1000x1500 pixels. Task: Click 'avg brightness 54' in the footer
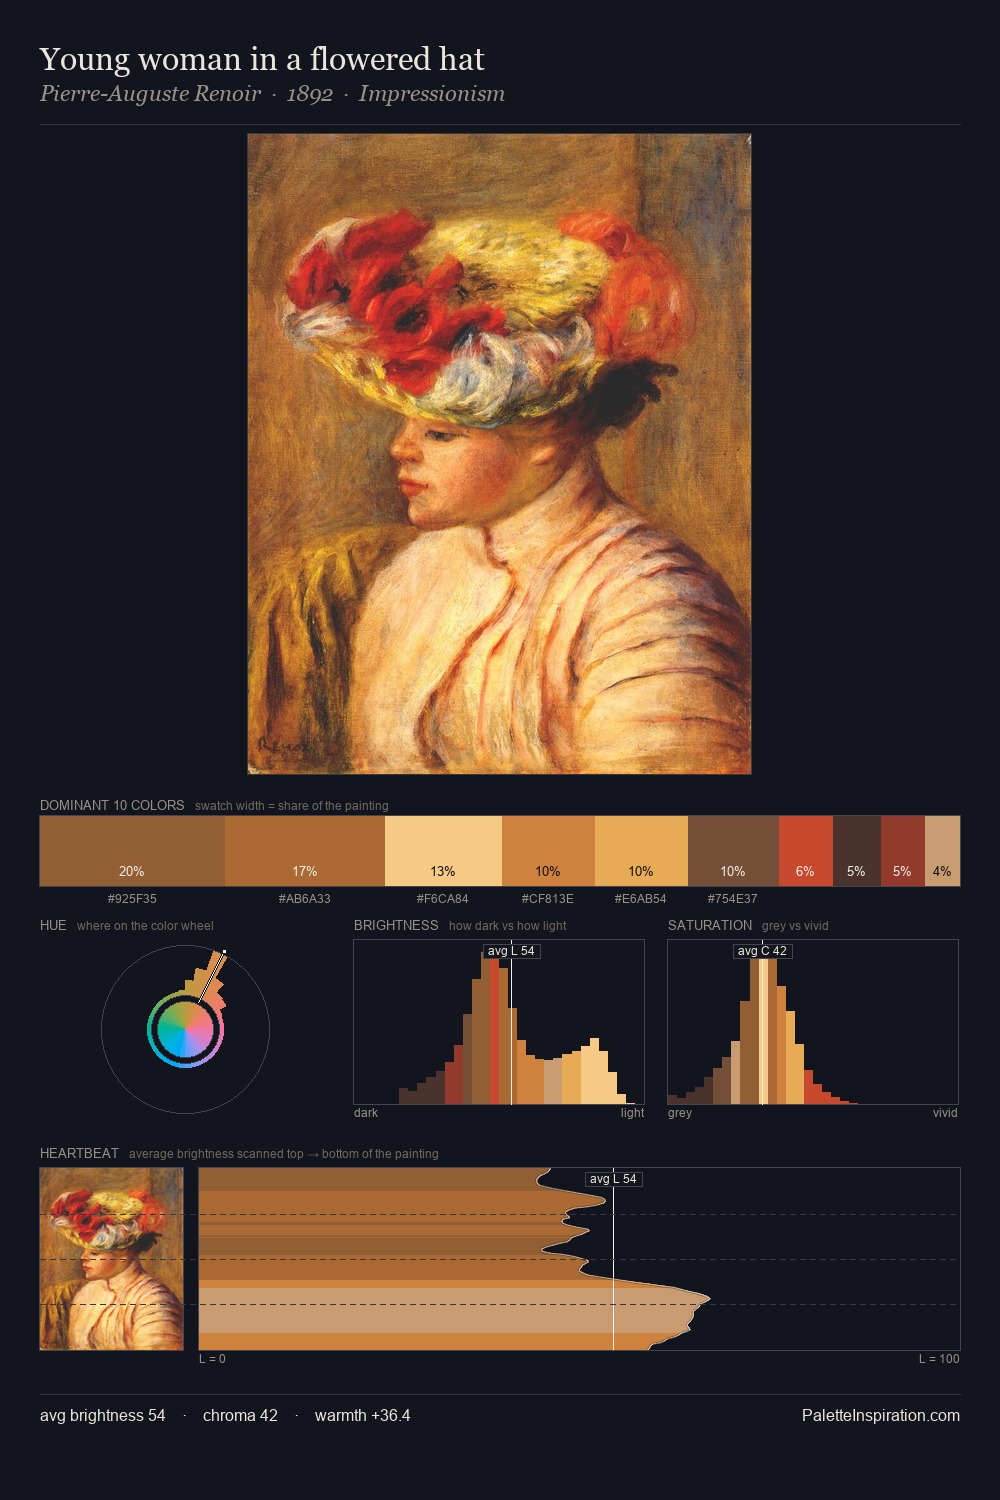pos(103,1416)
